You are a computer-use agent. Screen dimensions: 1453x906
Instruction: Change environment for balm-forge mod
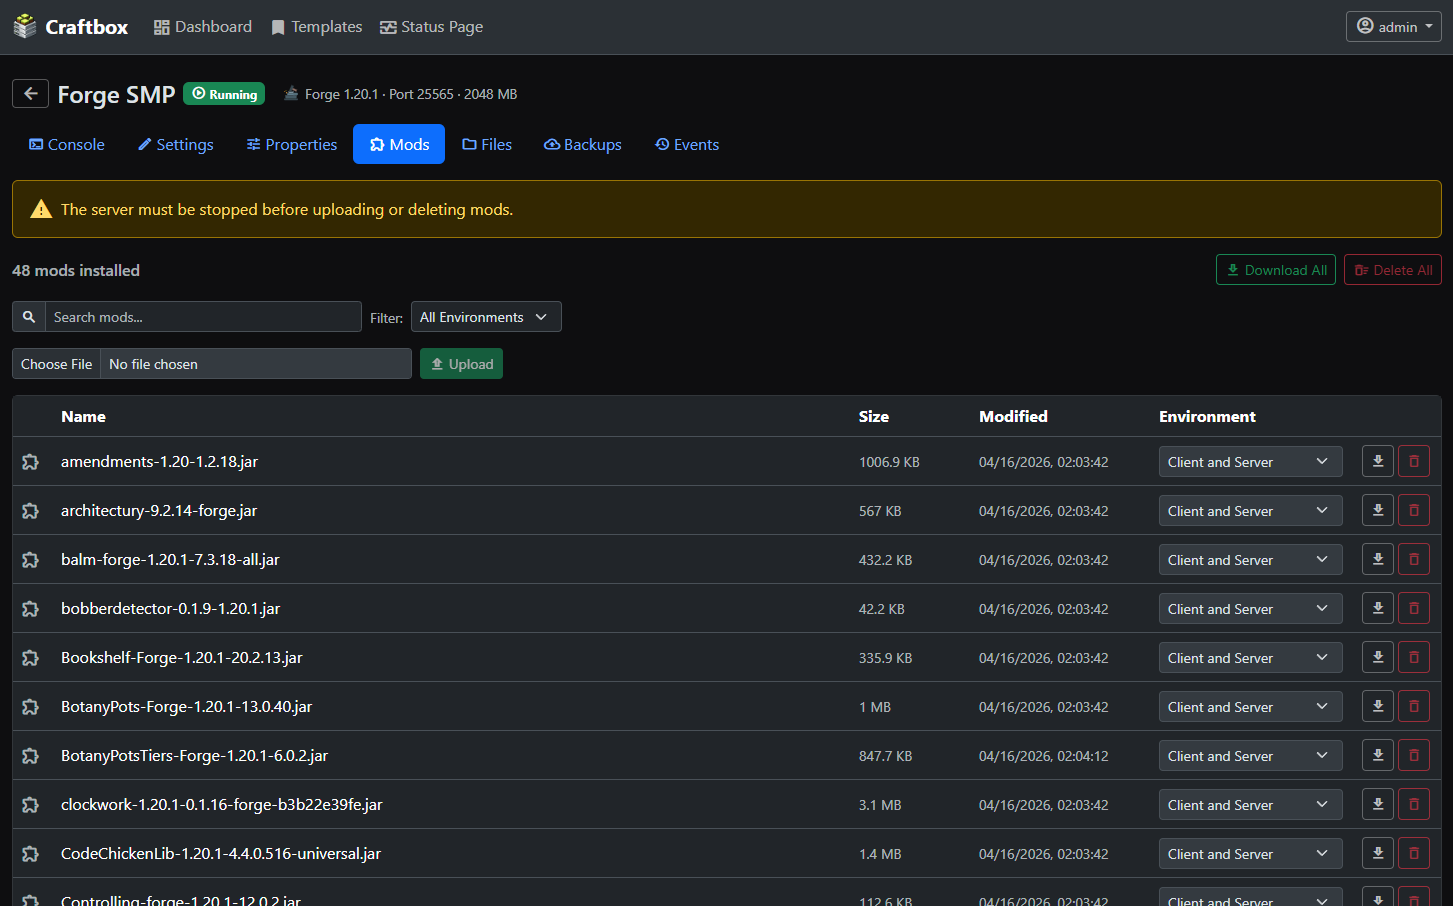coord(1250,559)
